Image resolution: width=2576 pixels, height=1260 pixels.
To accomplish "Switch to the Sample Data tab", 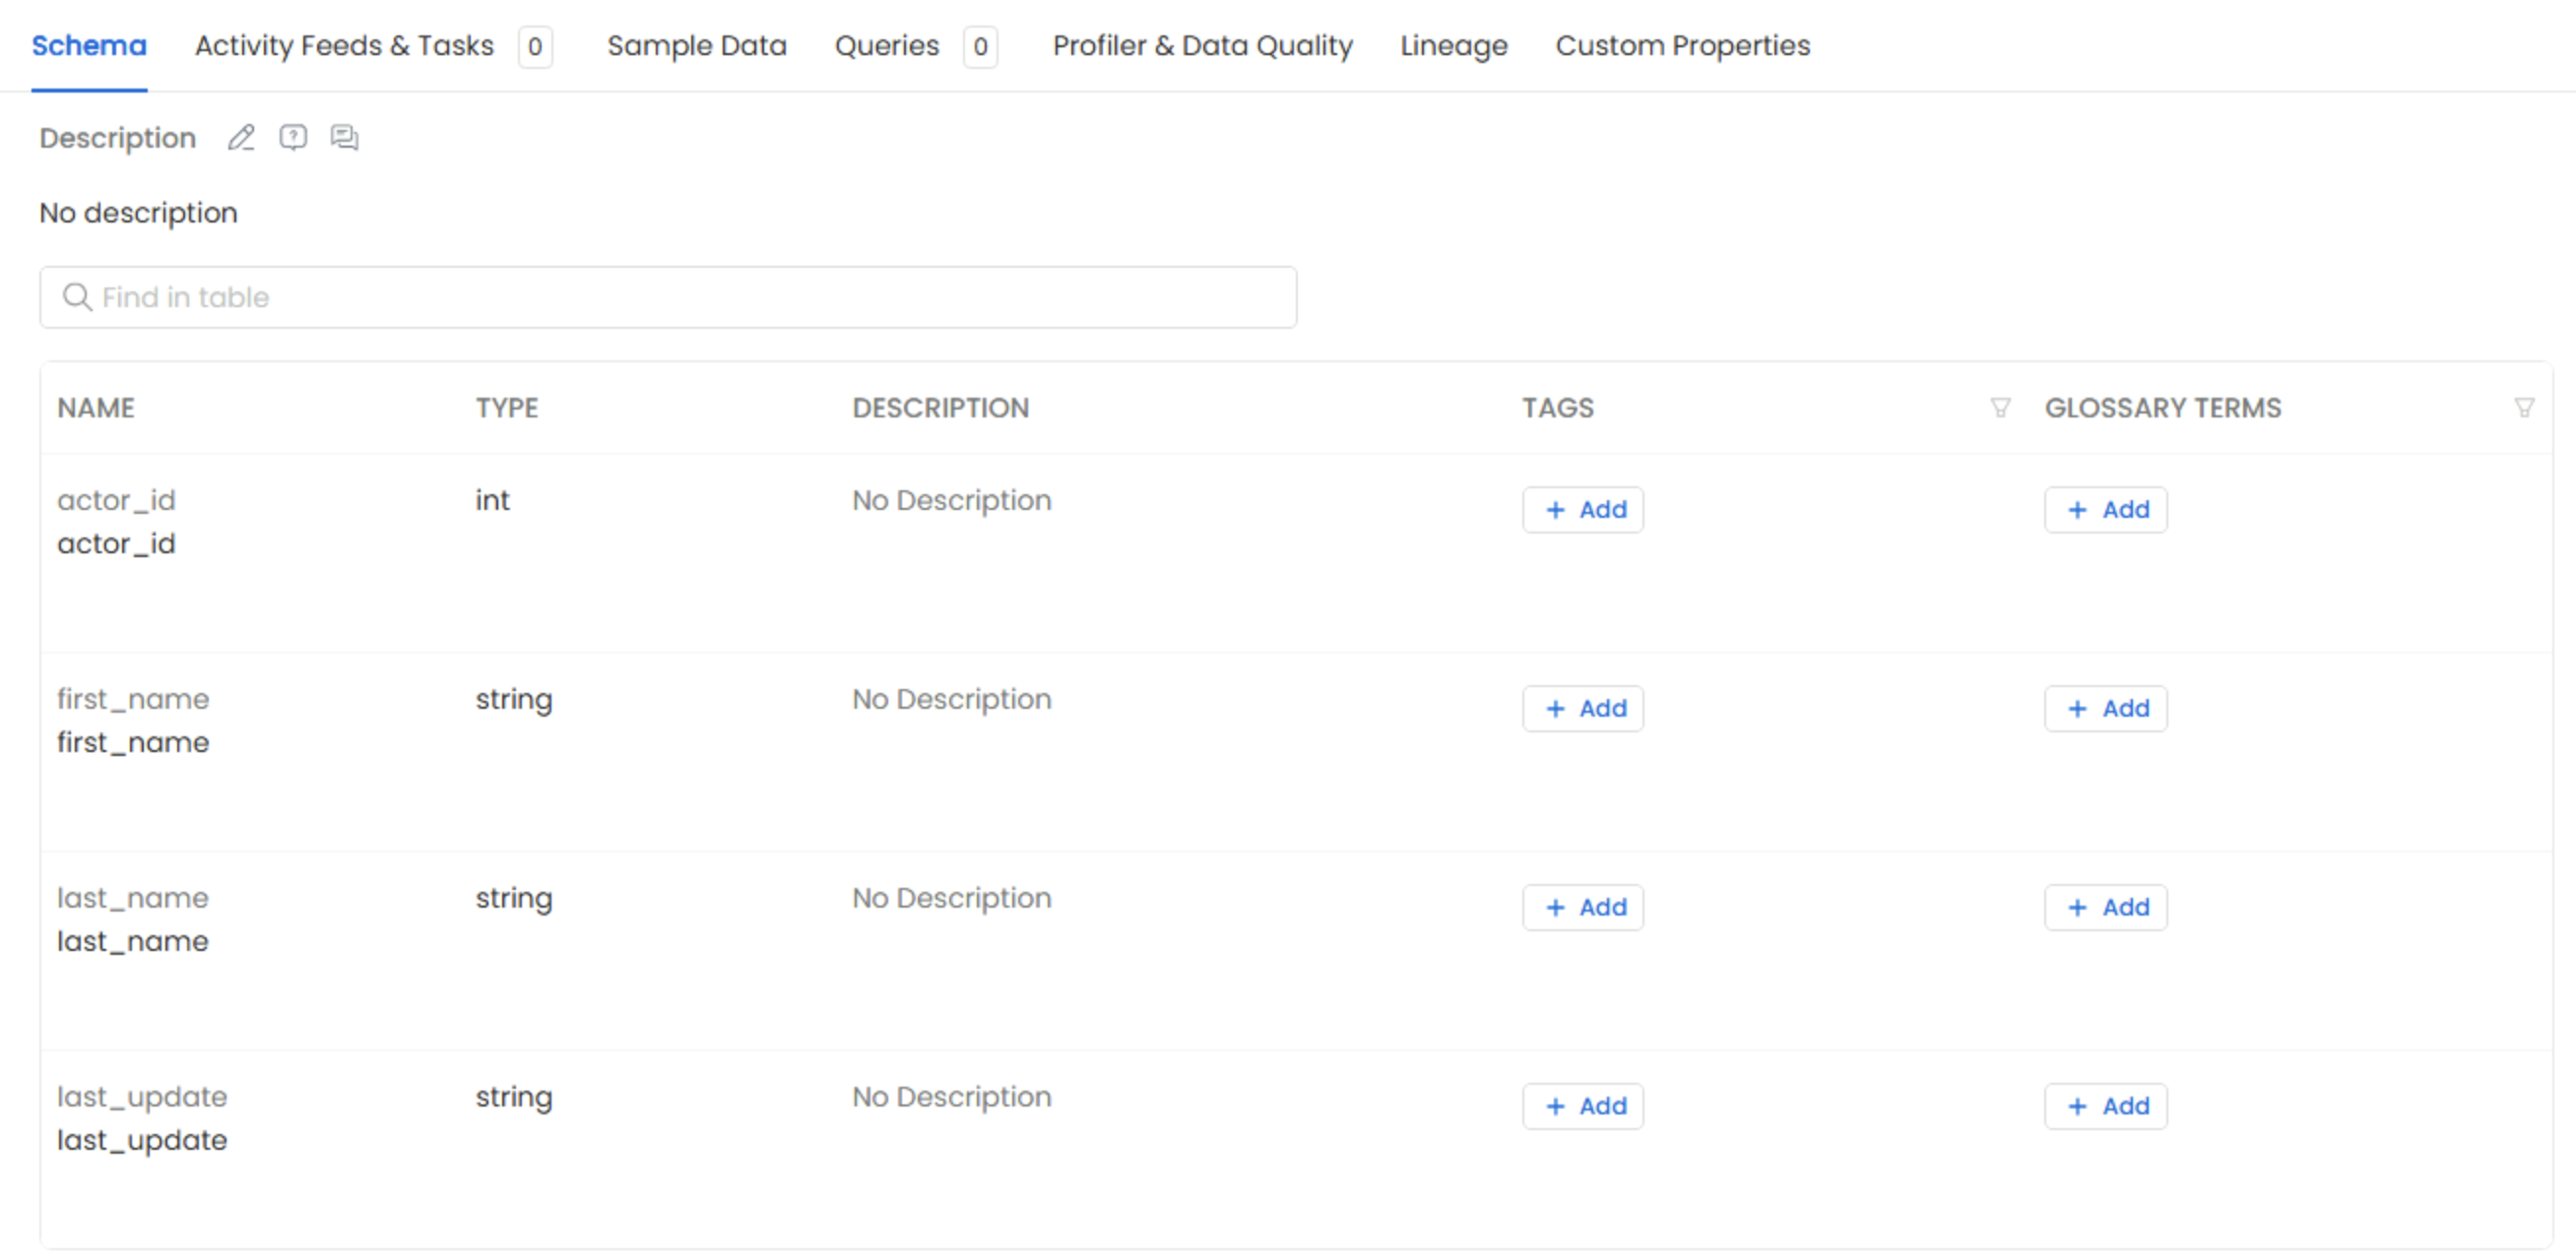I will pos(697,46).
